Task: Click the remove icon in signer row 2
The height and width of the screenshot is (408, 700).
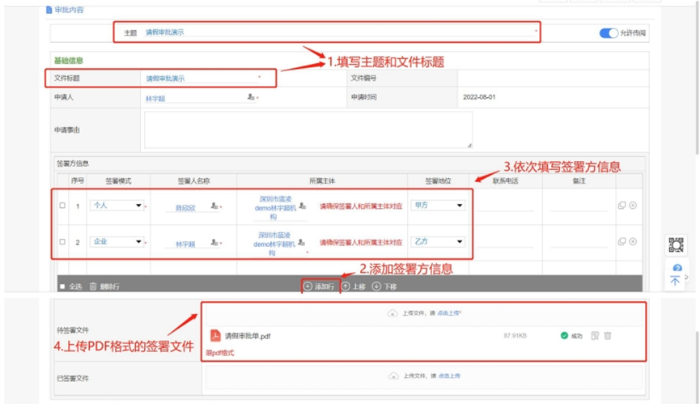Action: [633, 242]
